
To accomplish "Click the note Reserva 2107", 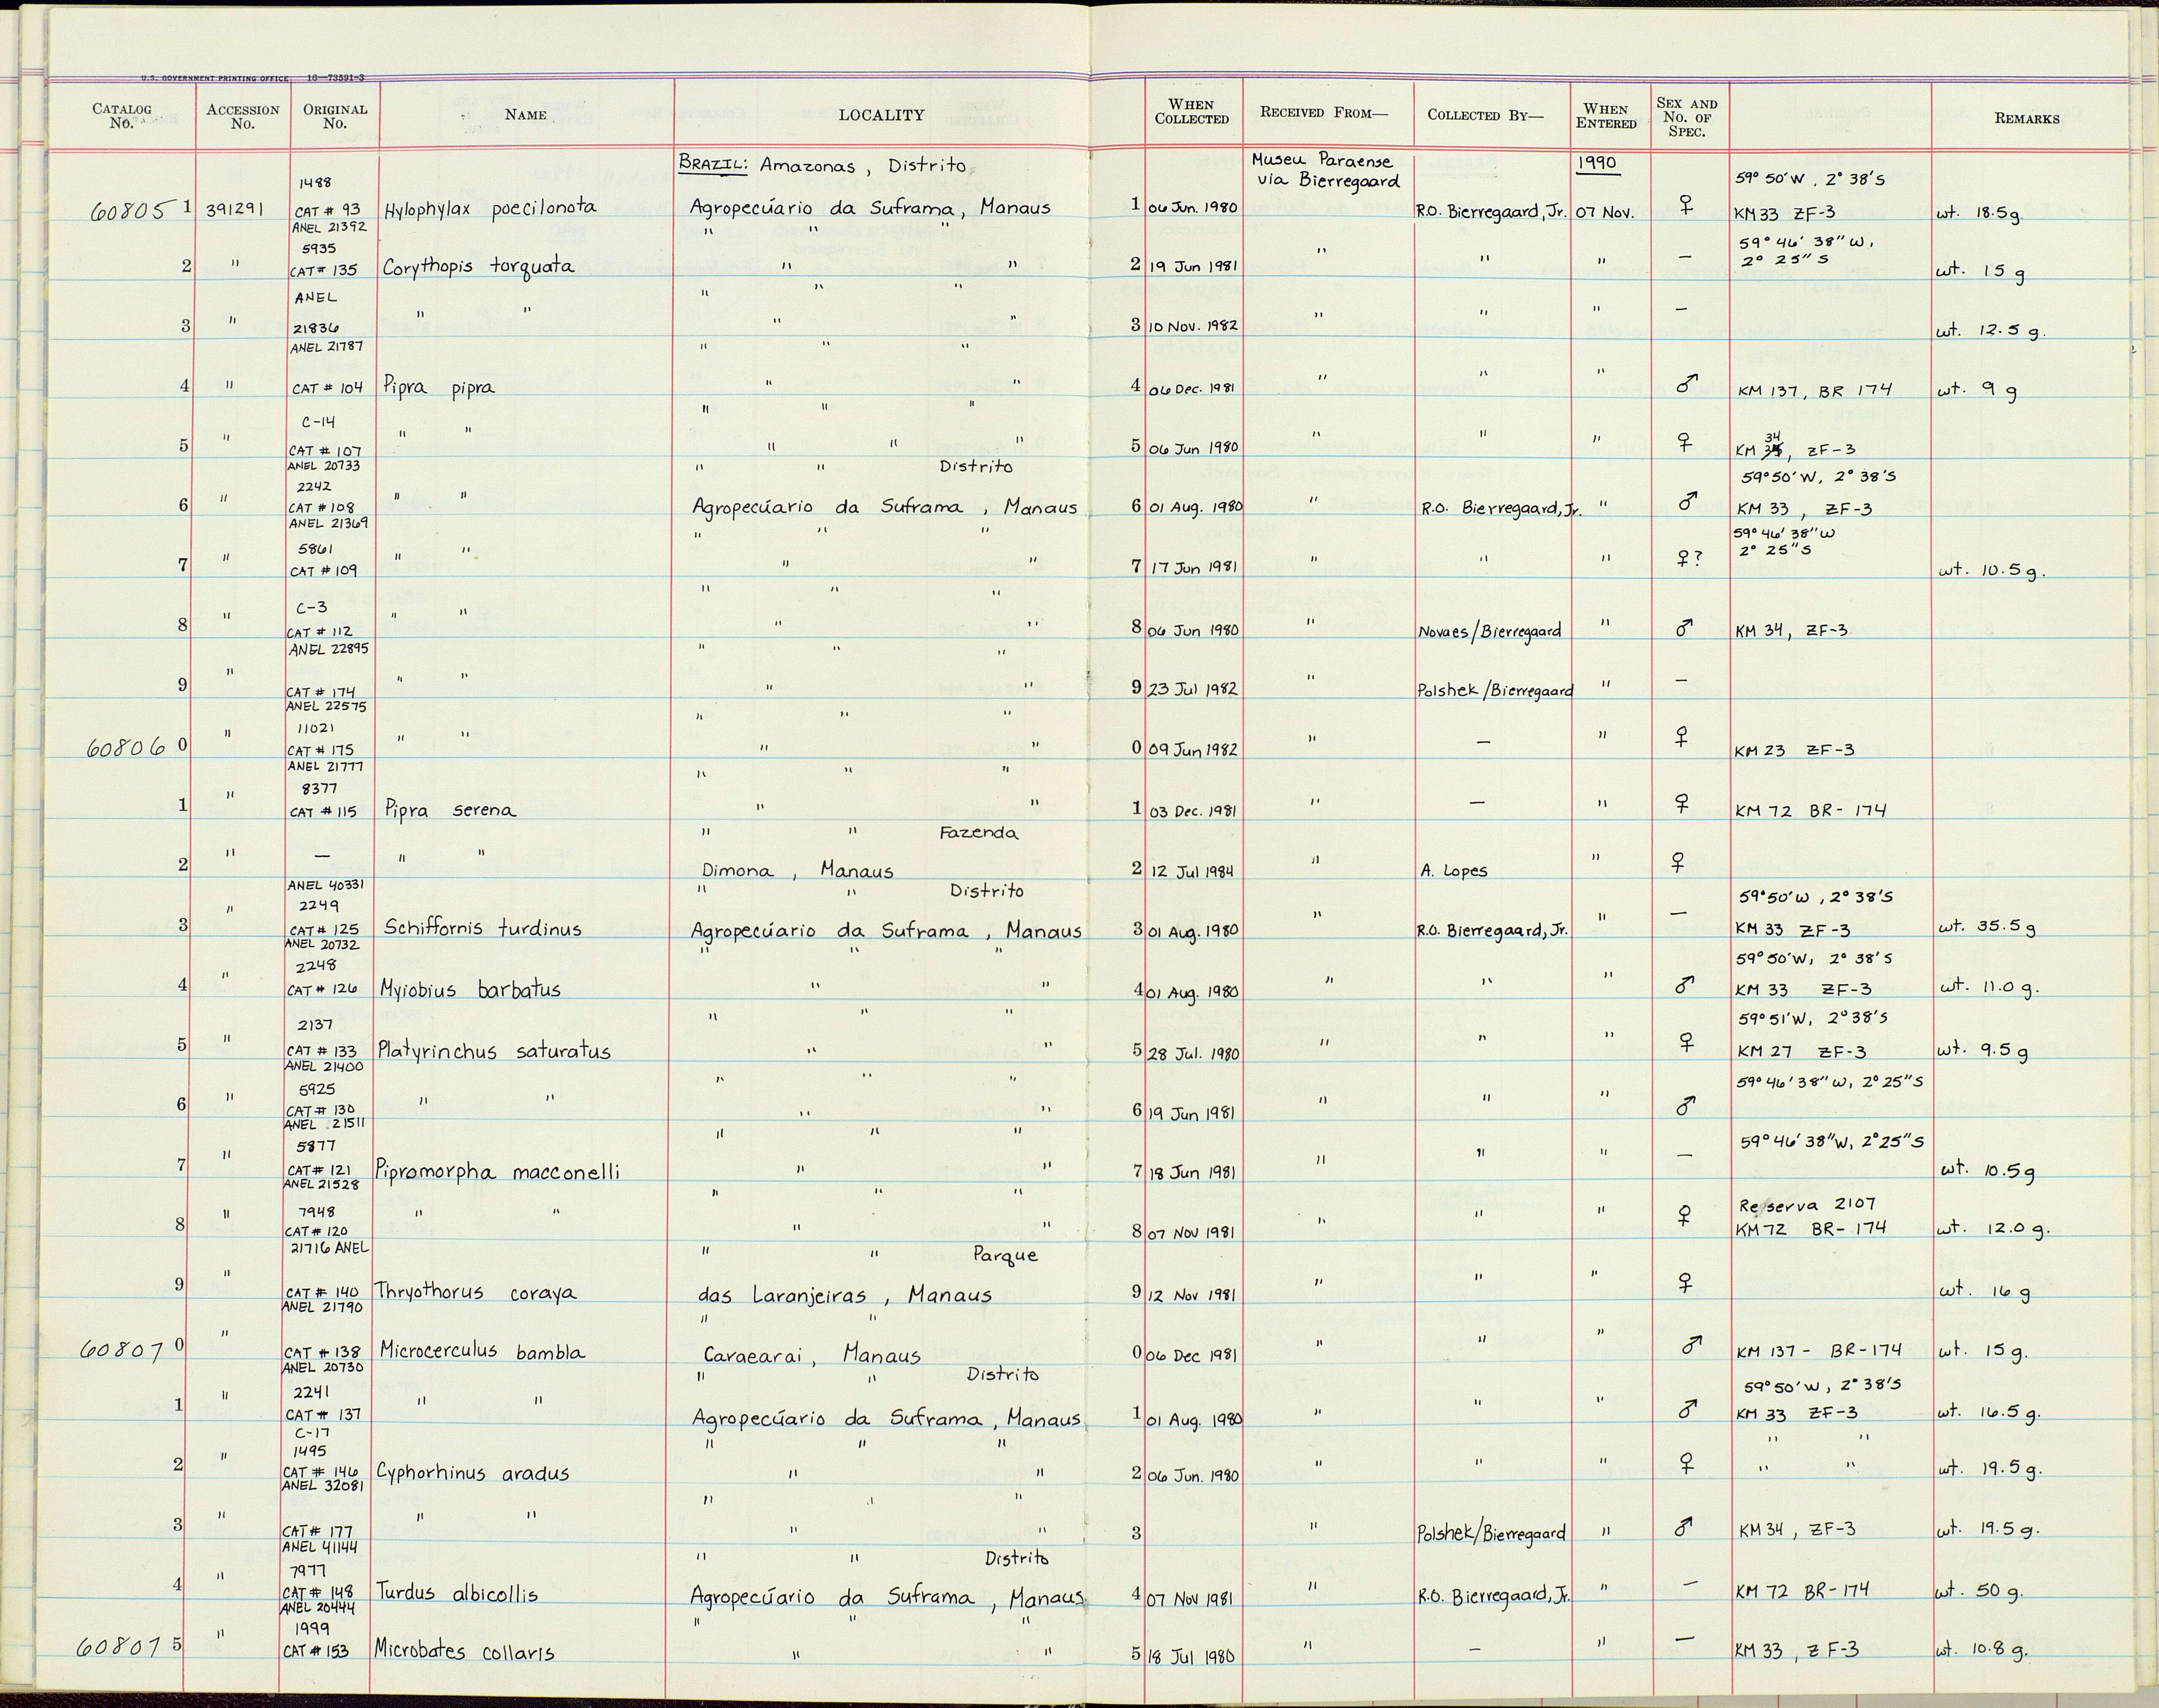I will [x=1807, y=1205].
